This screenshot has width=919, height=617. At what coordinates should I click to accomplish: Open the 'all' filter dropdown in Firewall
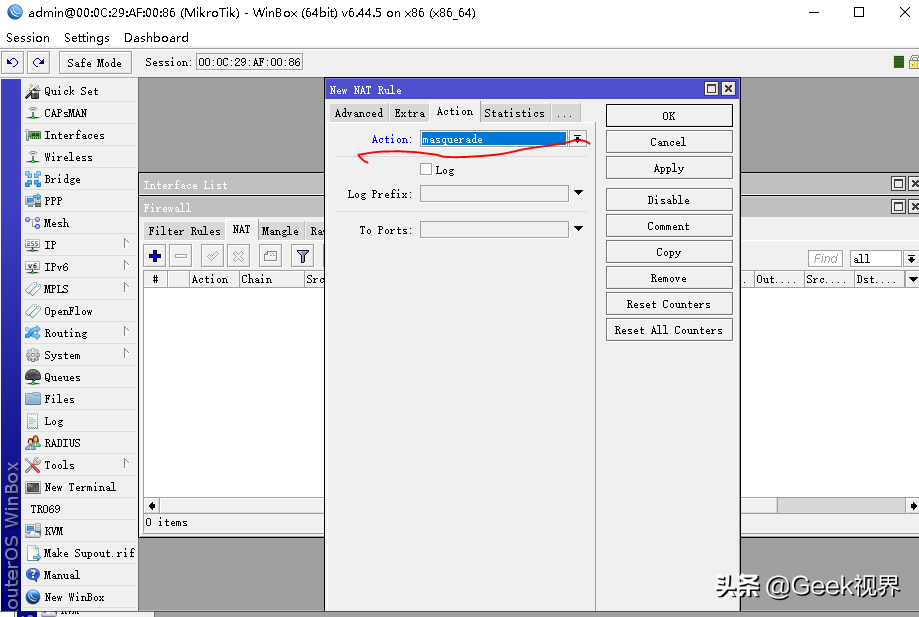click(x=911, y=258)
